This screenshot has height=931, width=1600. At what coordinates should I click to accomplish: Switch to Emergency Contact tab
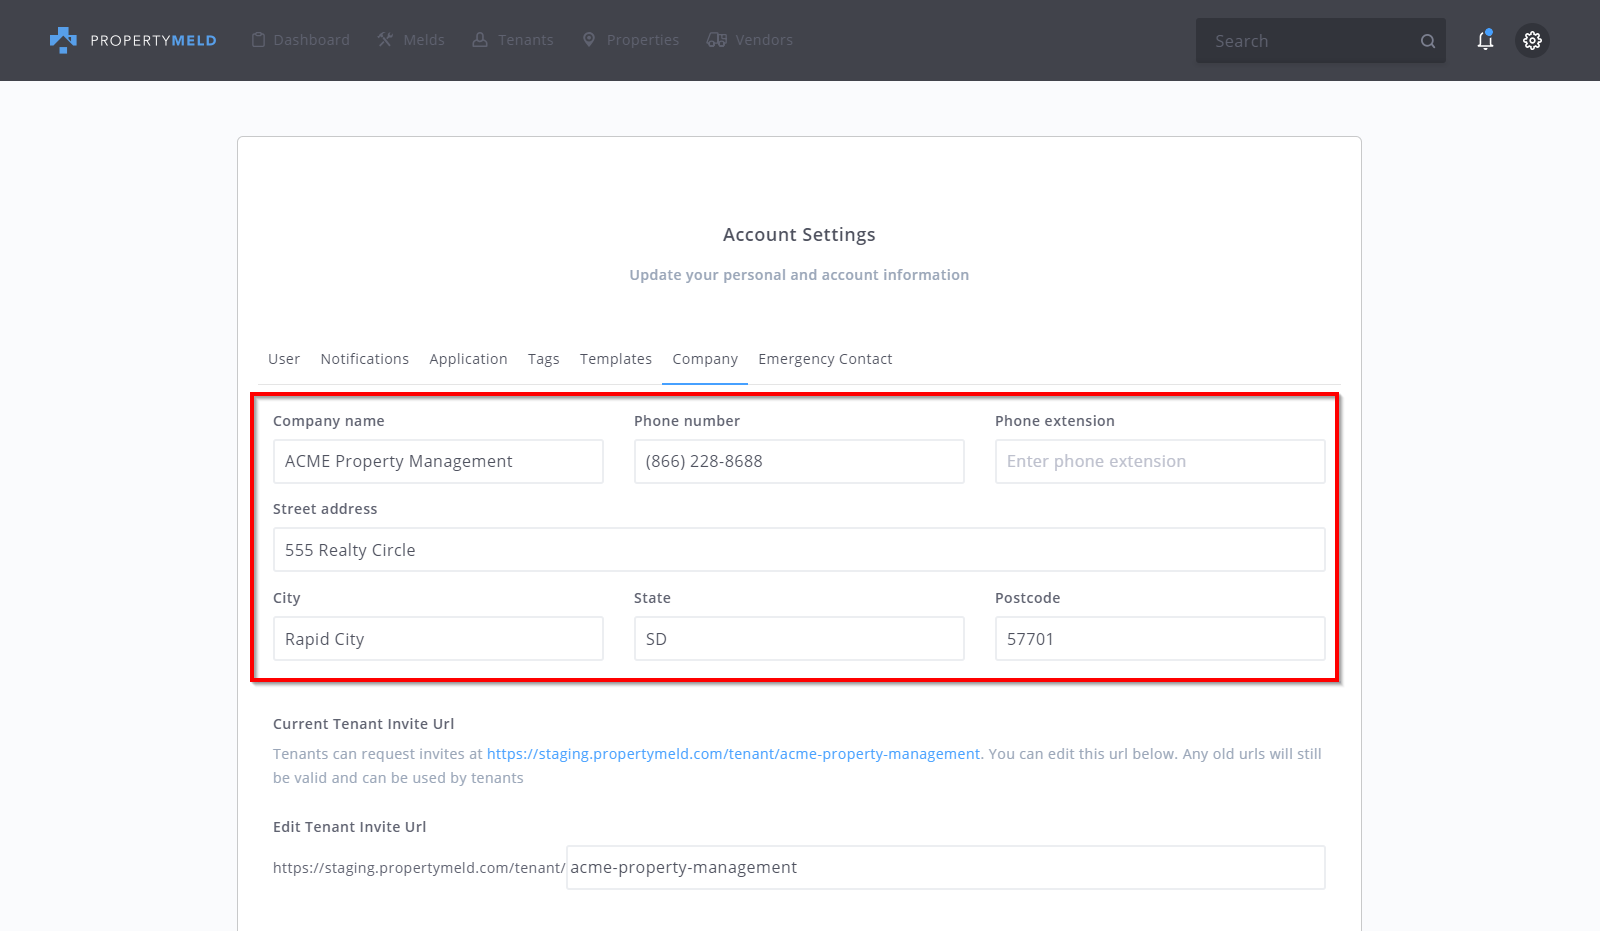coord(825,359)
